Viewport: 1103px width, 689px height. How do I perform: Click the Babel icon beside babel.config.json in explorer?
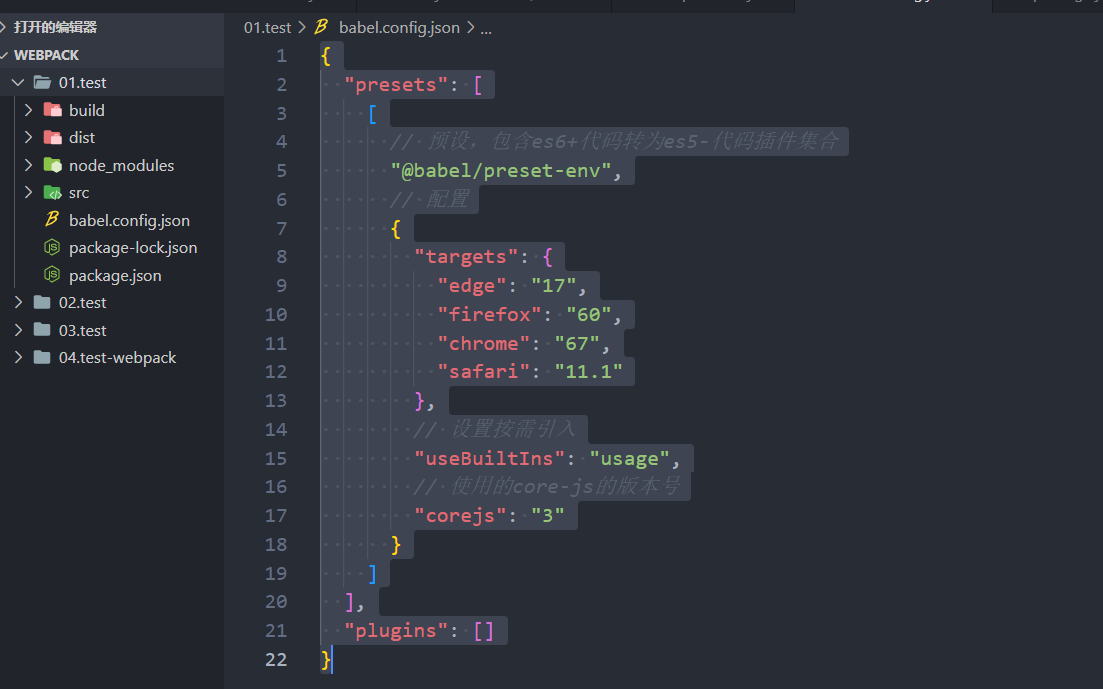[52, 220]
